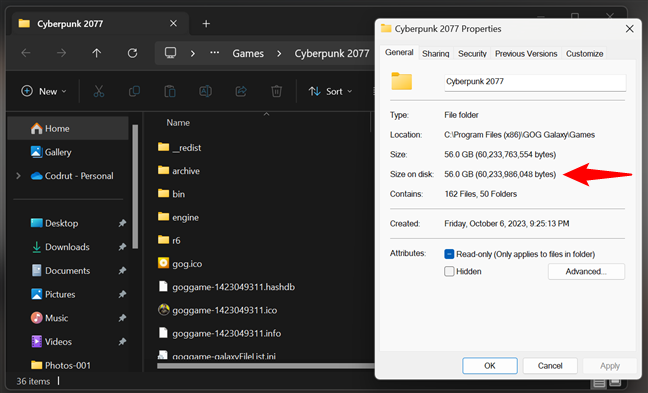Expand the Codrut - Personal tree node
Image resolution: width=648 pixels, height=393 pixels.
pyautogui.click(x=18, y=176)
